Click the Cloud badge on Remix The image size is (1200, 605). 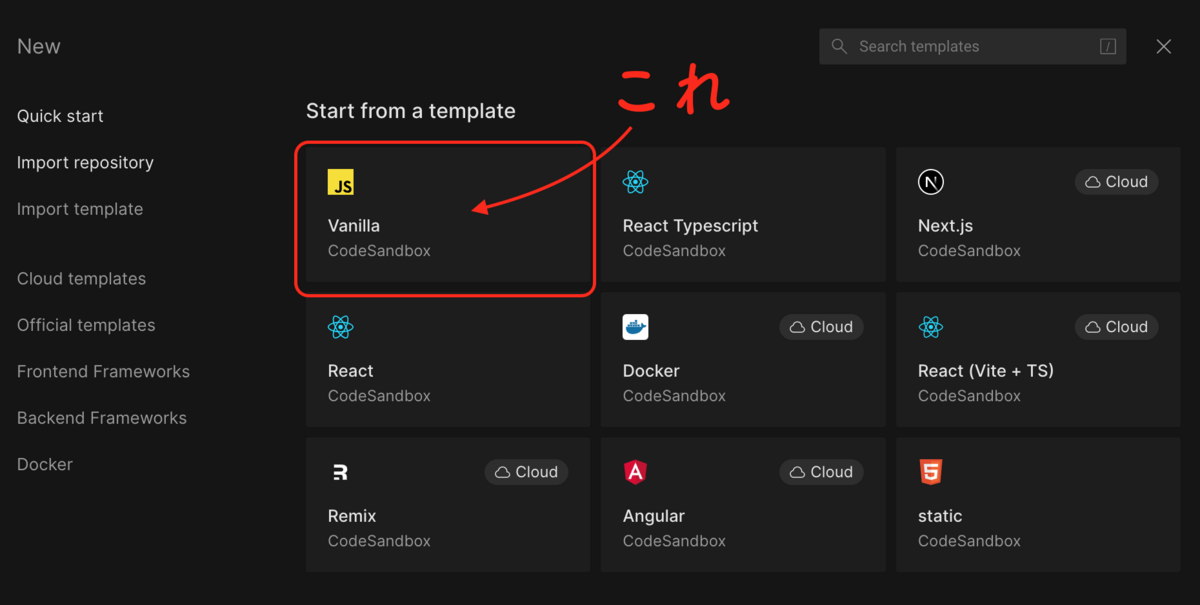[x=526, y=471]
